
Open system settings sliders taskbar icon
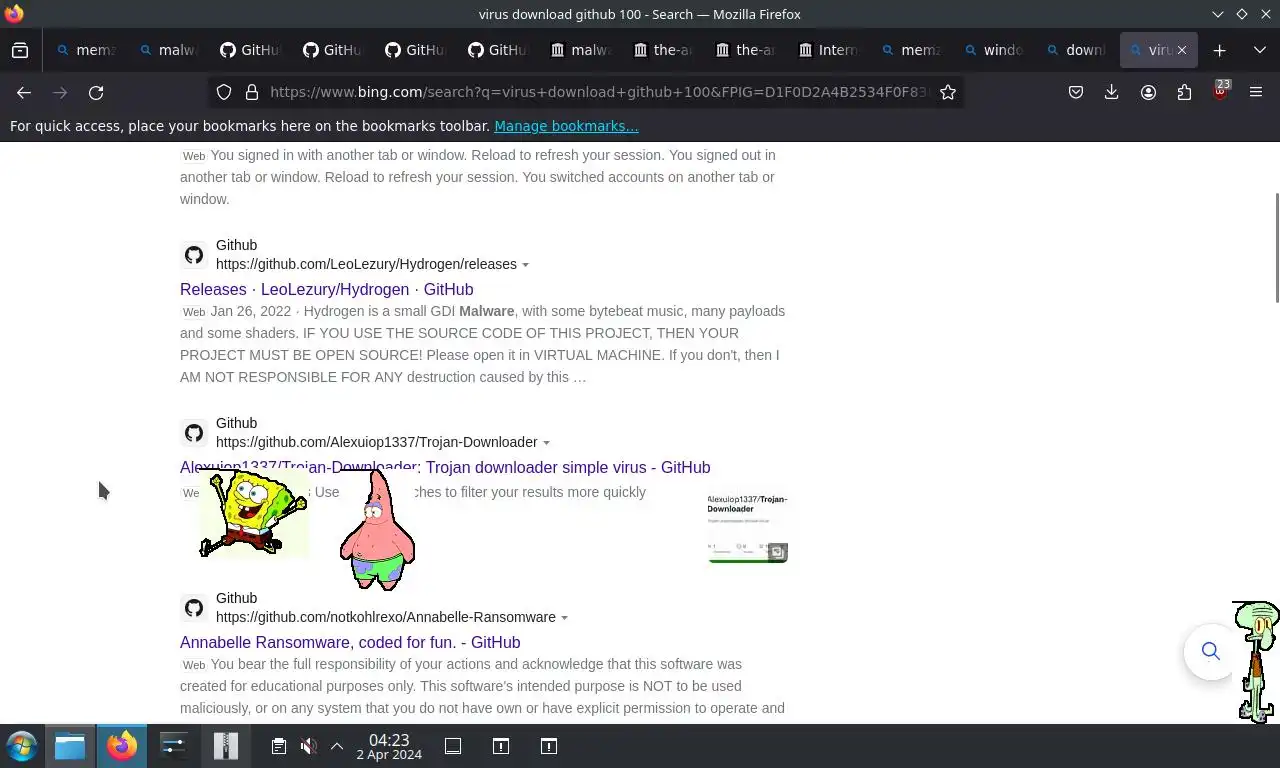coord(174,746)
